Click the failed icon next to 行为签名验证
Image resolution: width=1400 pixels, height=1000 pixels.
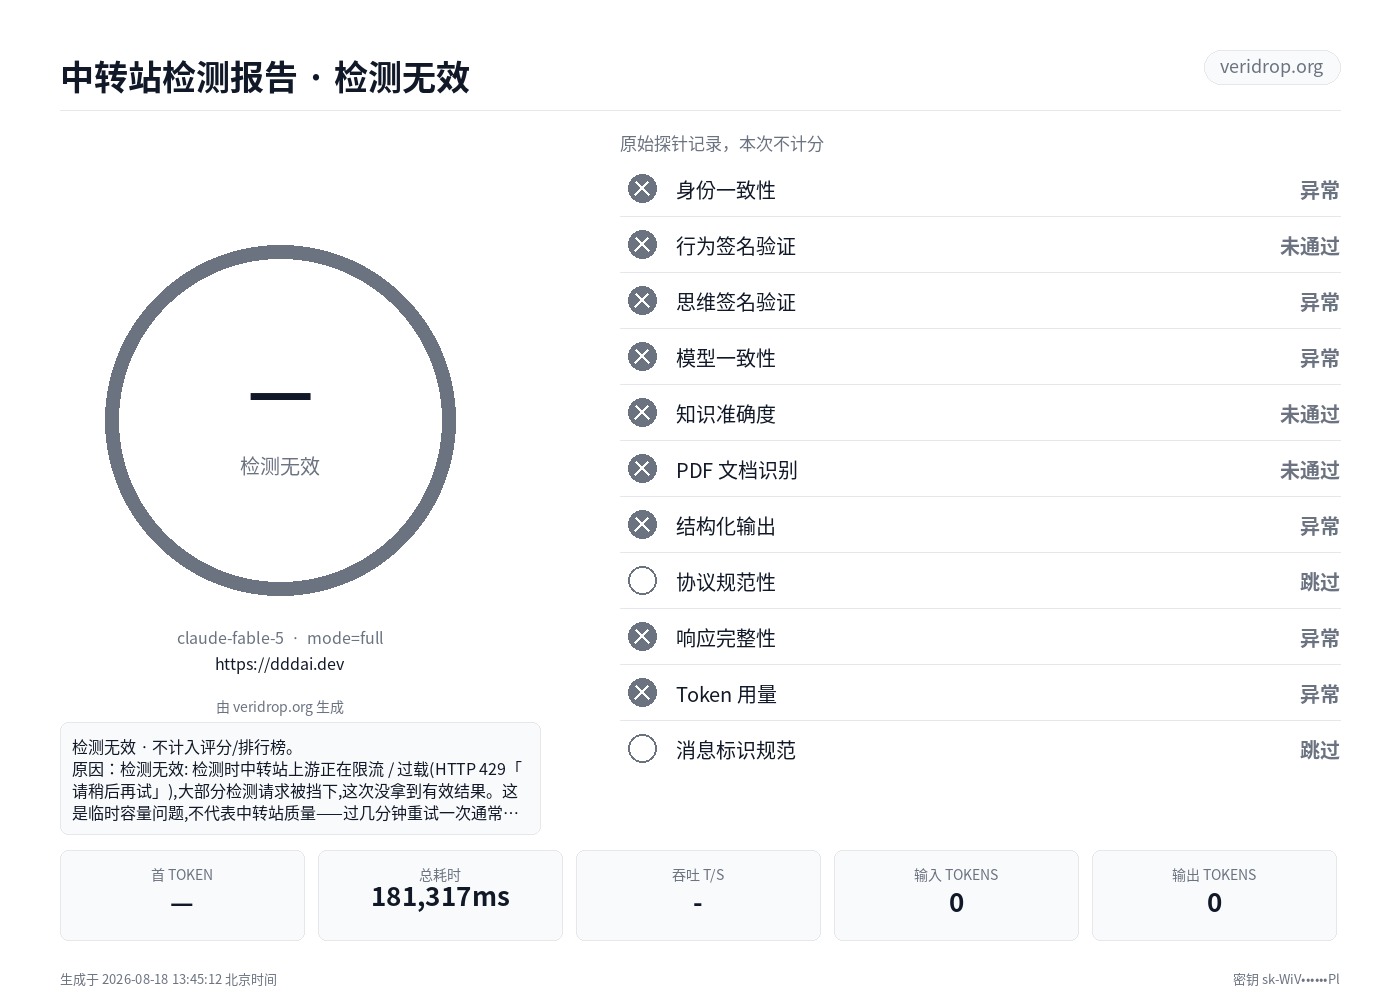[x=642, y=245]
